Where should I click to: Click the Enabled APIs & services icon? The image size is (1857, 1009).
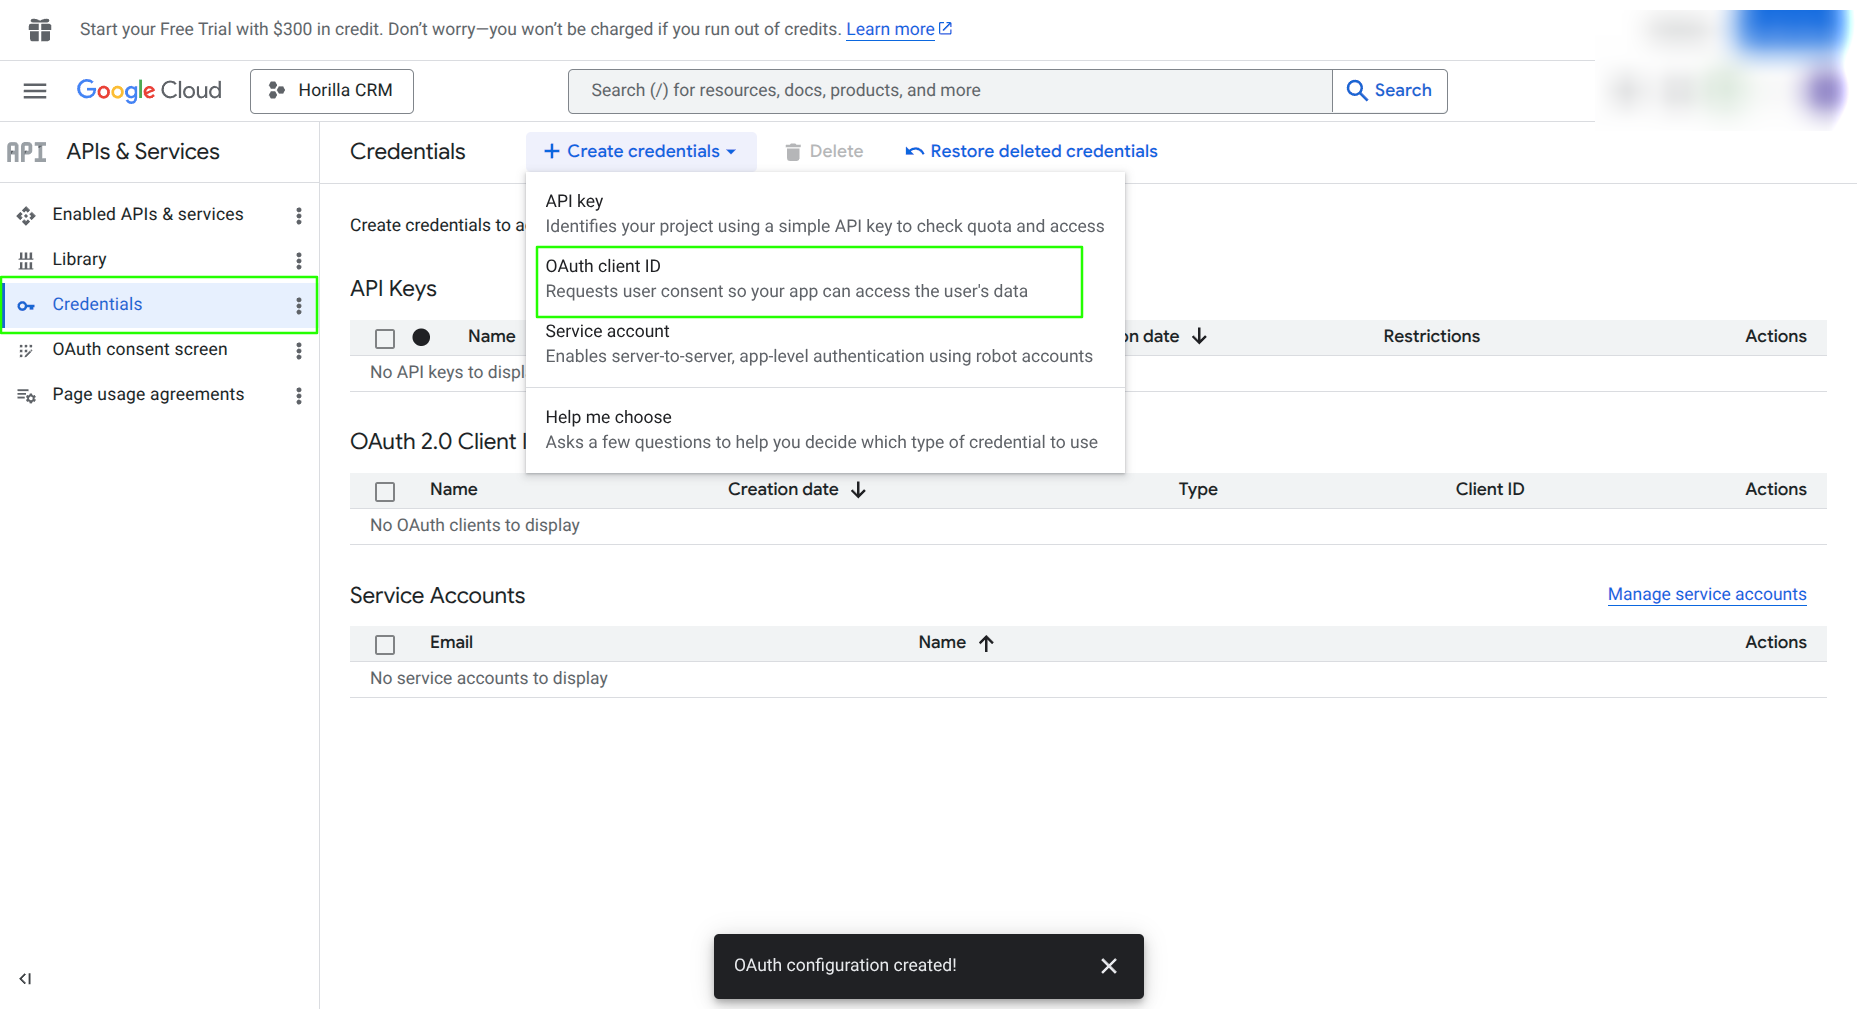26,216
